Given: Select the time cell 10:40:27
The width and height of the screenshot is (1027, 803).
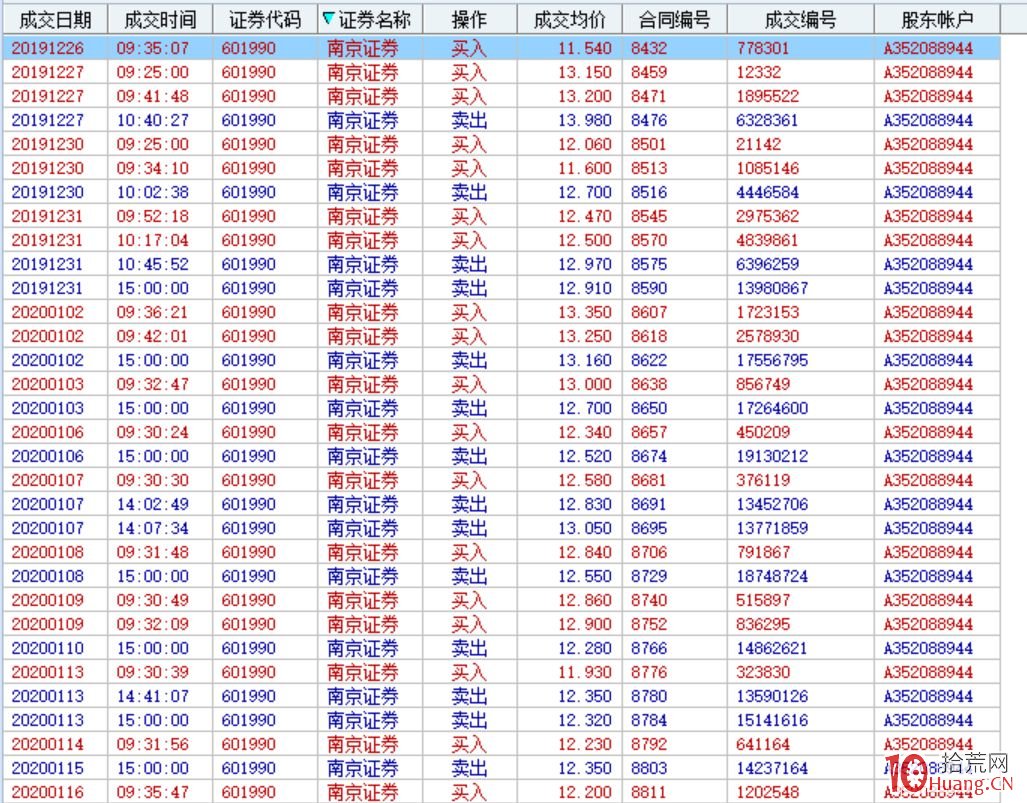Looking at the screenshot, I should [153, 121].
